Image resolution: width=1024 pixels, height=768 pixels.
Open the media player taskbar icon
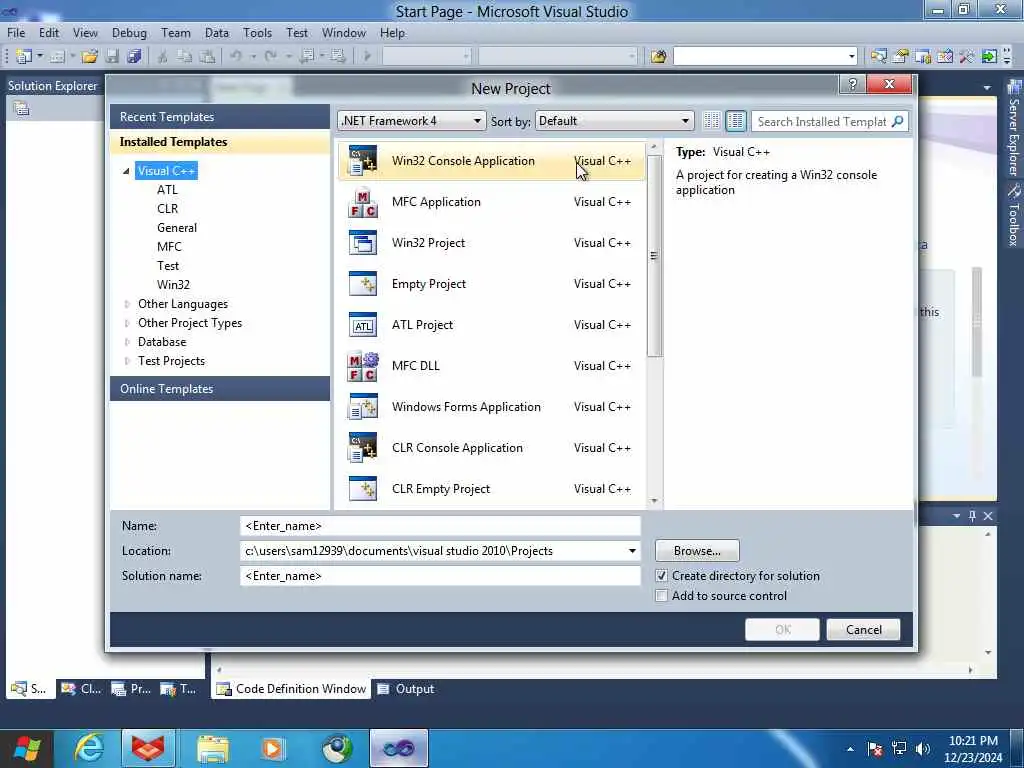coord(274,748)
